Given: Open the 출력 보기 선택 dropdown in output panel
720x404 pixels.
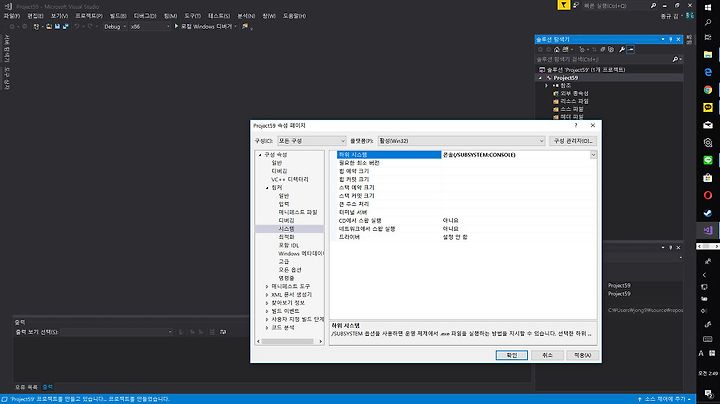Looking at the screenshot, I should (x=118, y=332).
